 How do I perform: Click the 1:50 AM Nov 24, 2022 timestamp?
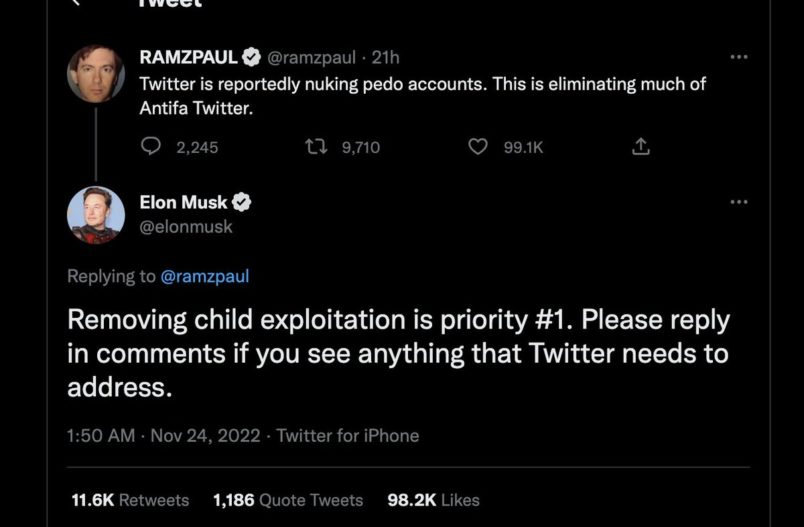[164, 435]
